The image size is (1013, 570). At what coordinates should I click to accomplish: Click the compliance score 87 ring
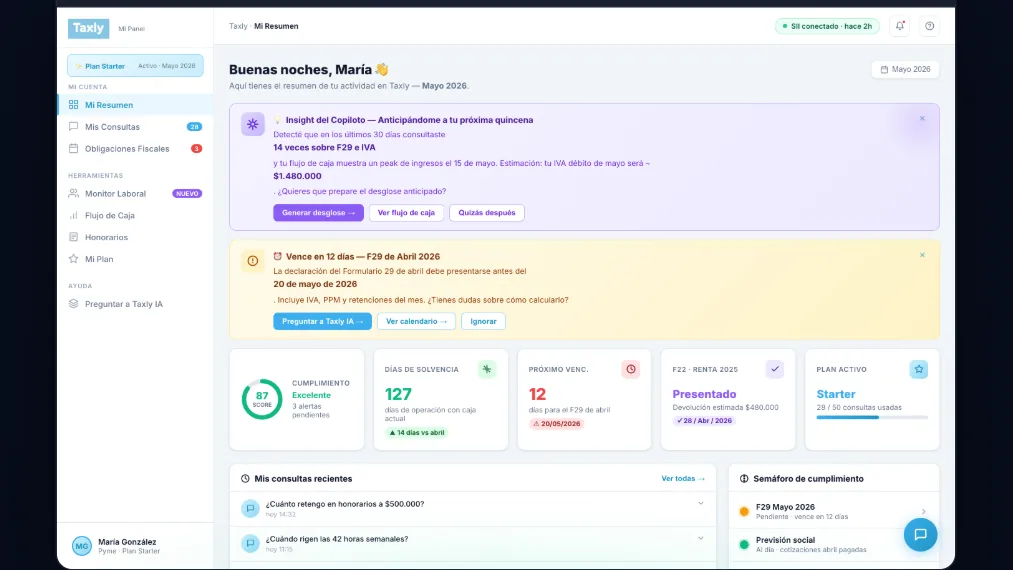[262, 399]
